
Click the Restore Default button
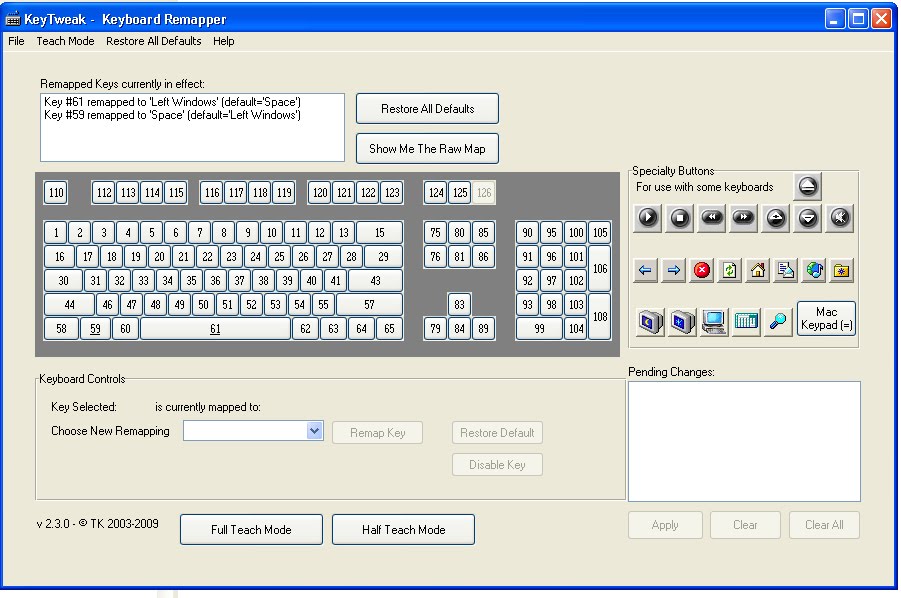point(497,433)
